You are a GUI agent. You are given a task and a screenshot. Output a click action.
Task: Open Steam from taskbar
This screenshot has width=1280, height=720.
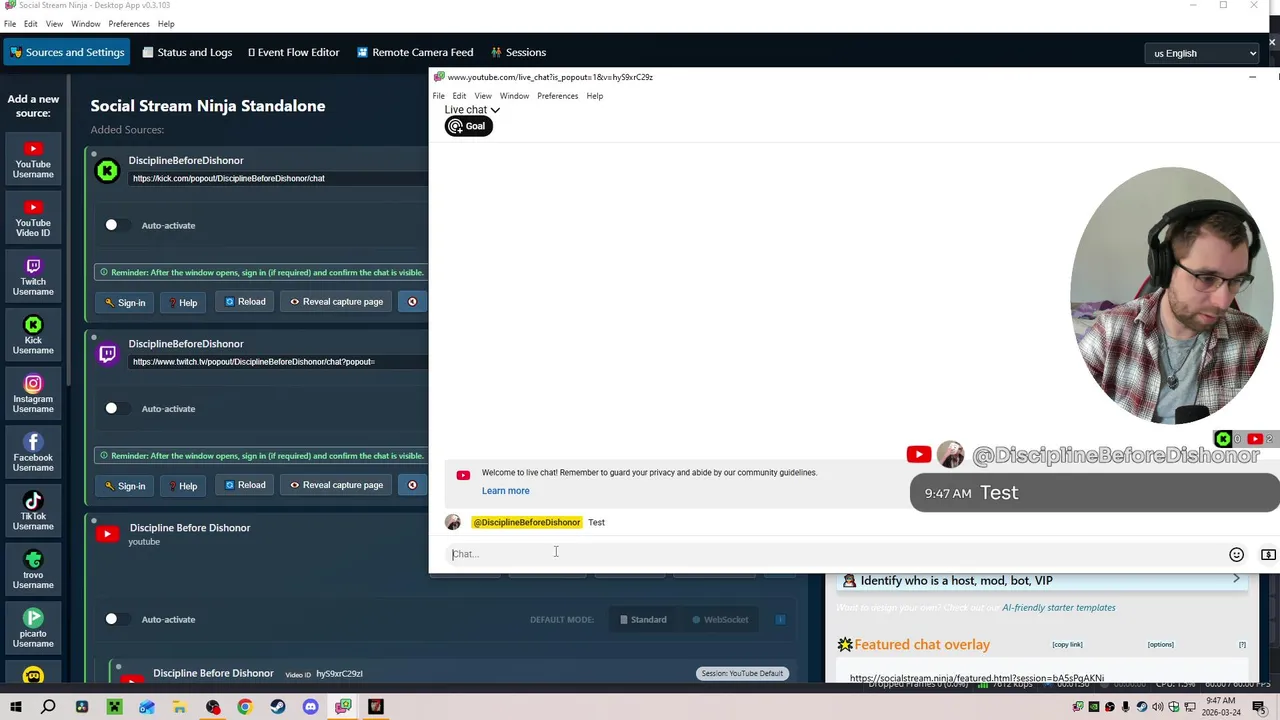click(x=278, y=707)
